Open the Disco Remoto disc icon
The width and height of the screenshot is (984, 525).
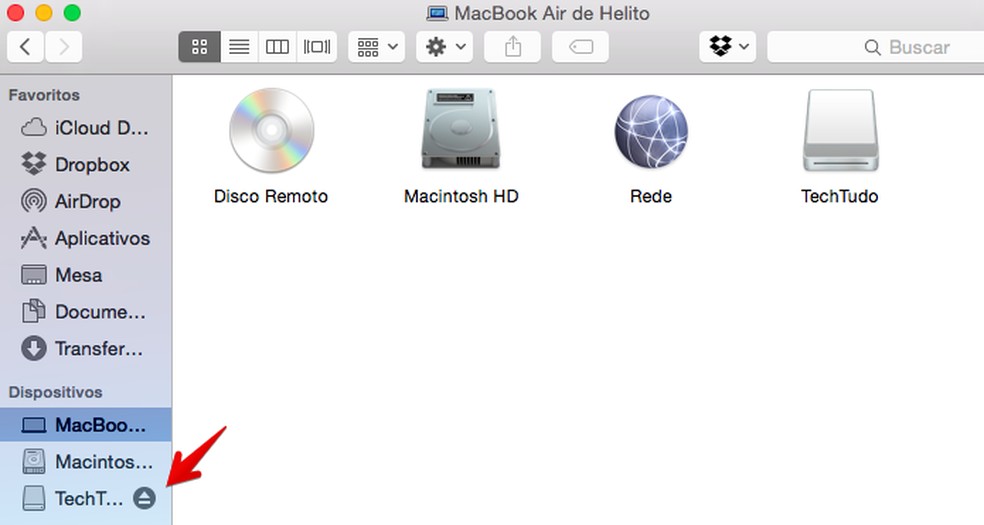click(x=271, y=132)
